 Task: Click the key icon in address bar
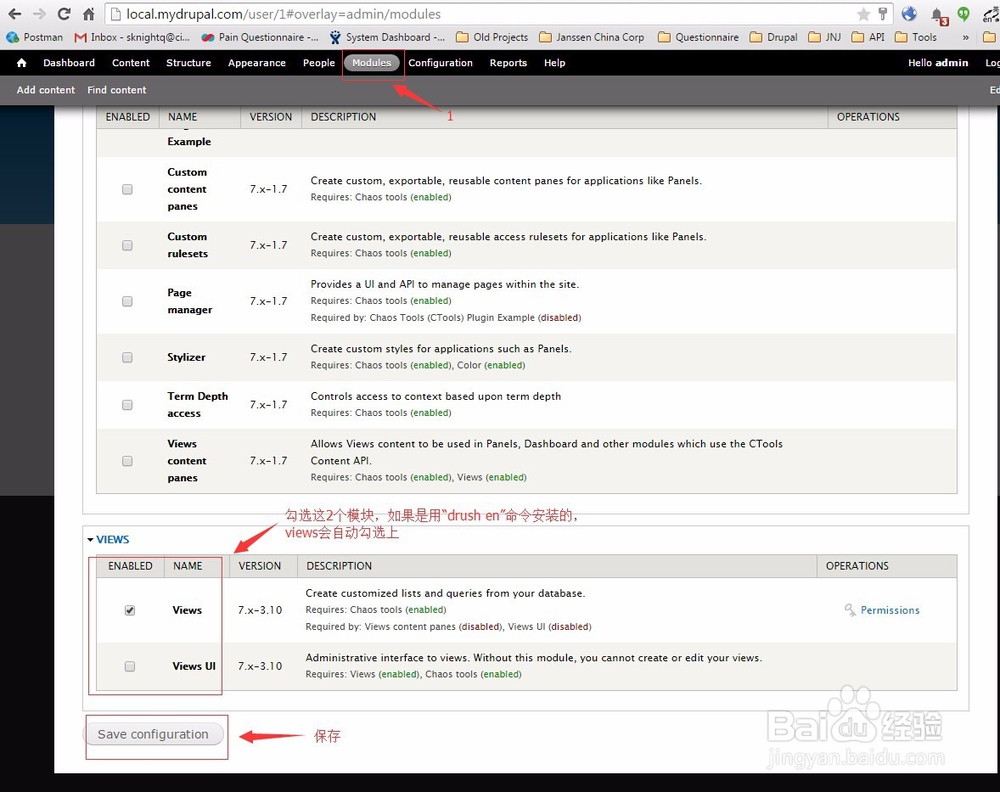pyautogui.click(x=883, y=13)
